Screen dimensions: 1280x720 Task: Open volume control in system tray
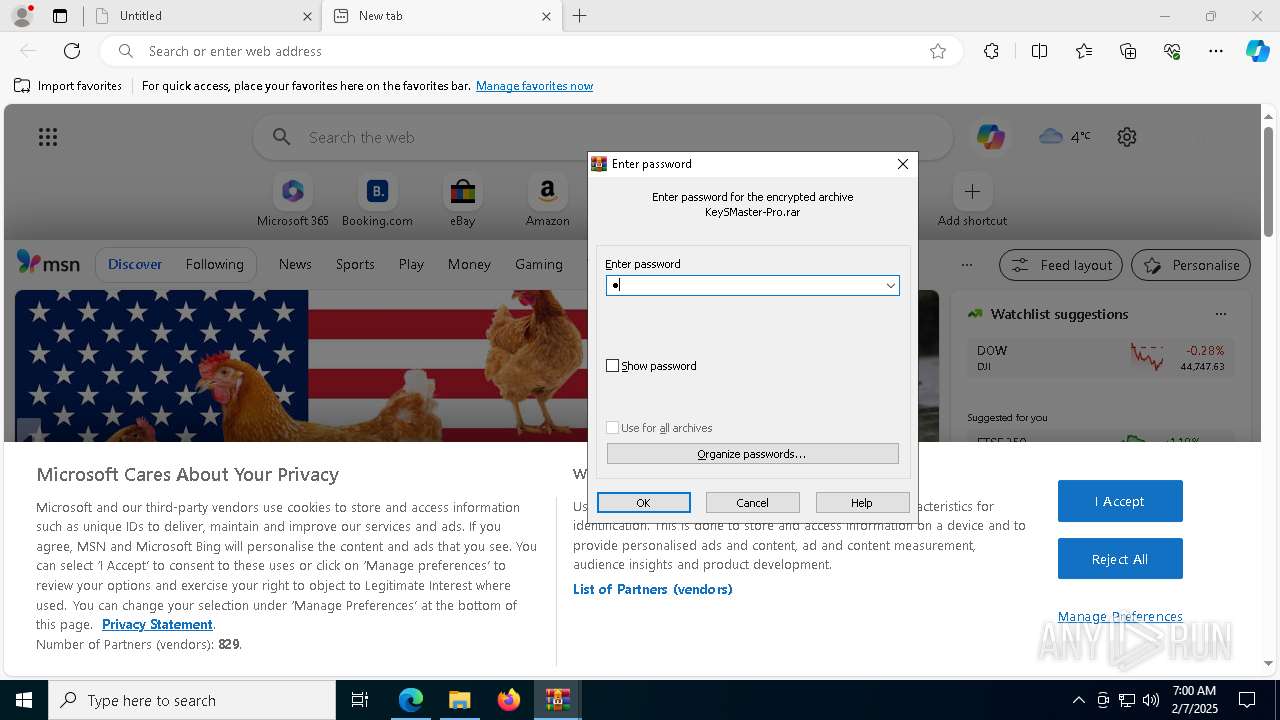click(1151, 700)
